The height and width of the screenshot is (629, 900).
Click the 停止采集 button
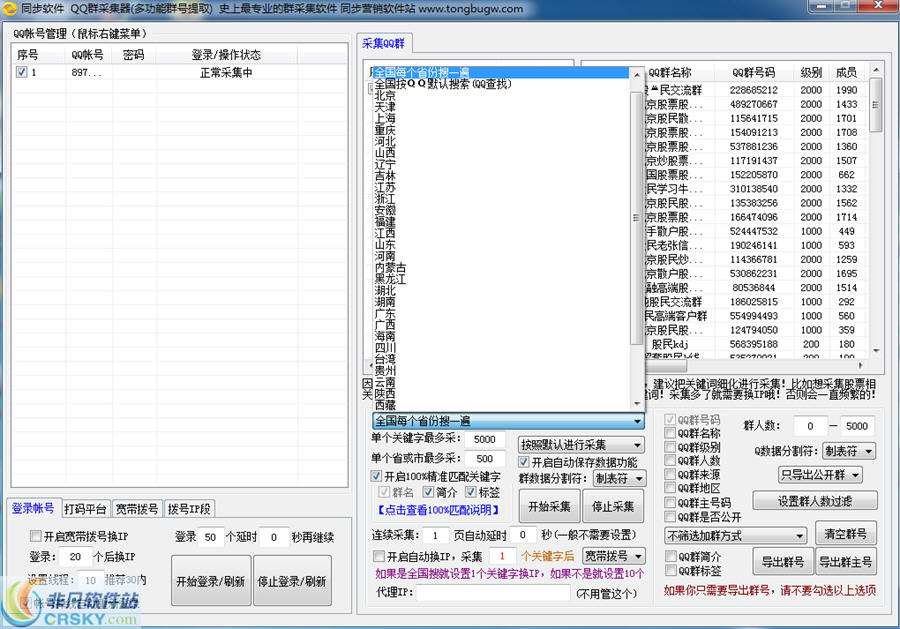click(612, 506)
